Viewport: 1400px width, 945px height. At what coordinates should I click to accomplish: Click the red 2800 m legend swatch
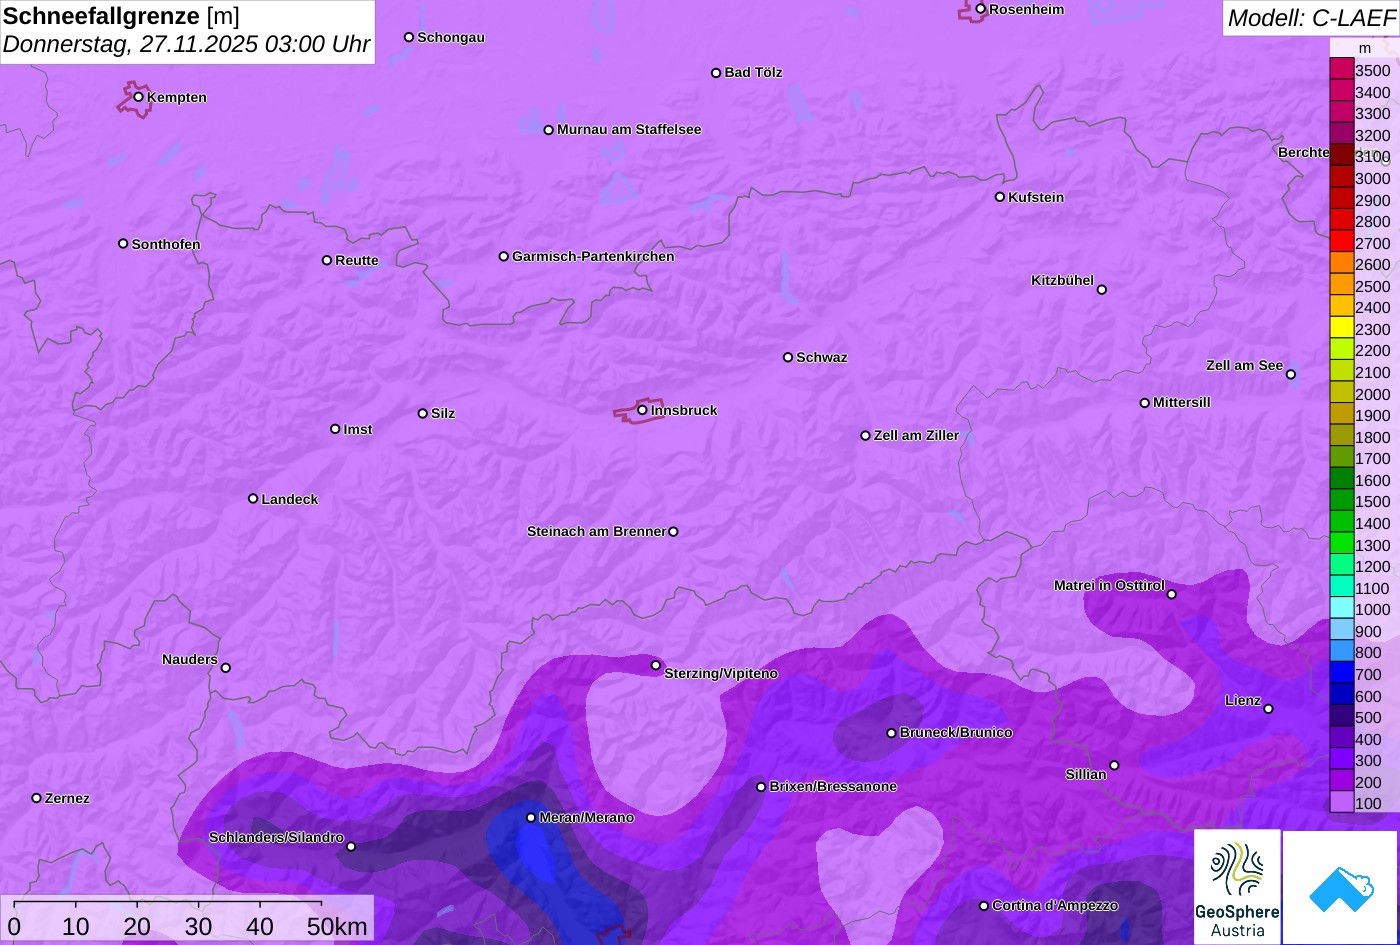pyautogui.click(x=1341, y=220)
